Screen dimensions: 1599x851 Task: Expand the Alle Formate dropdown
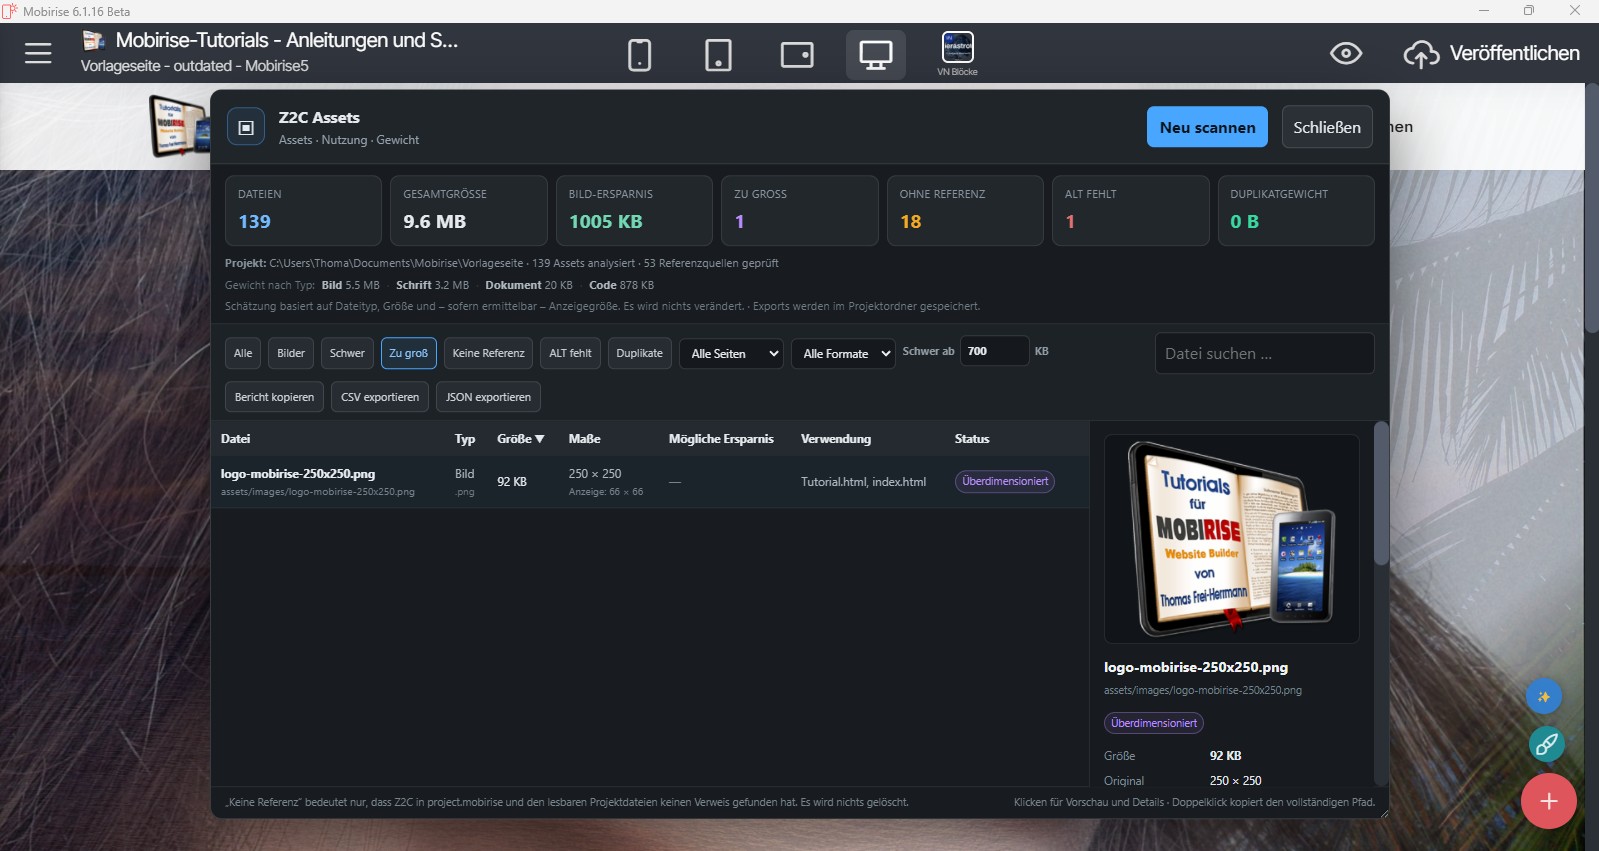point(843,353)
